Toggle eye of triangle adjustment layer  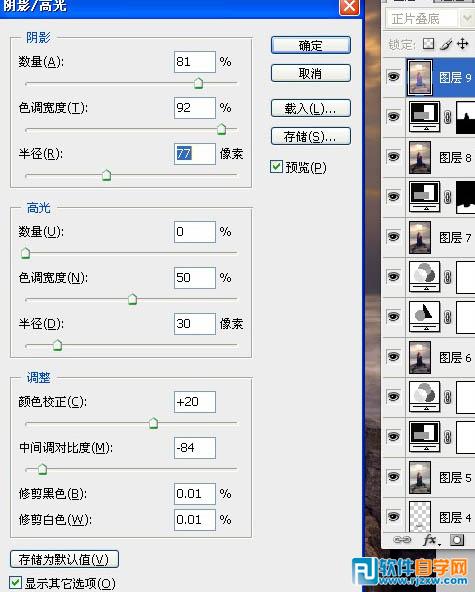393,316
